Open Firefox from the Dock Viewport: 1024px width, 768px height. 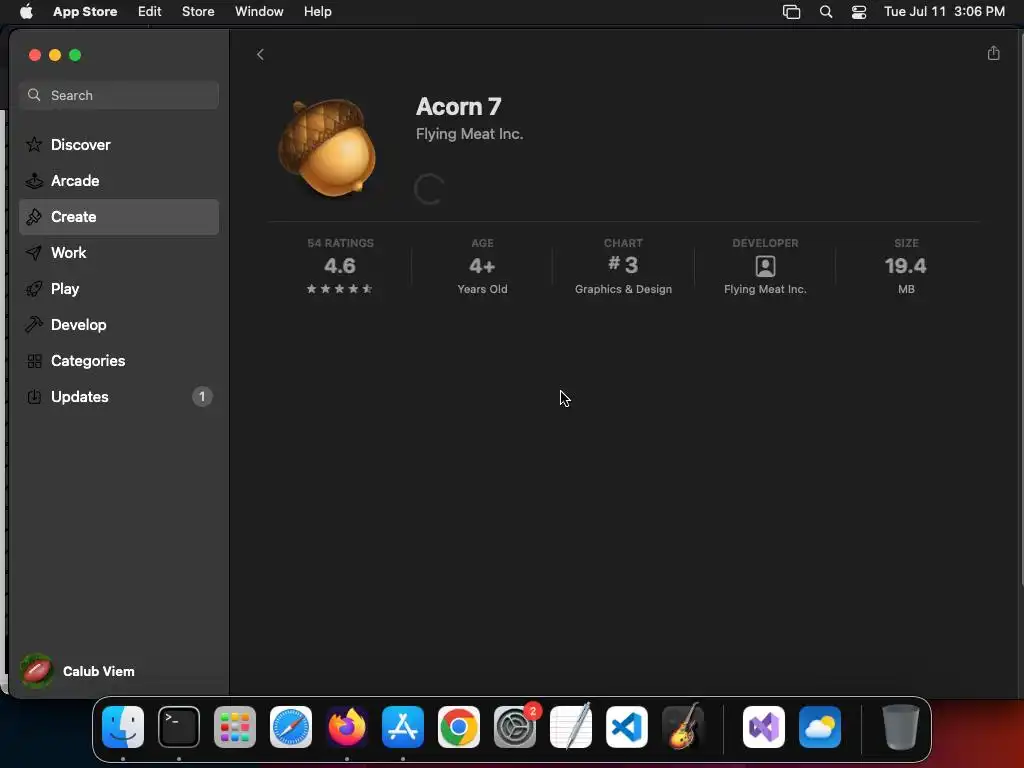click(x=347, y=727)
